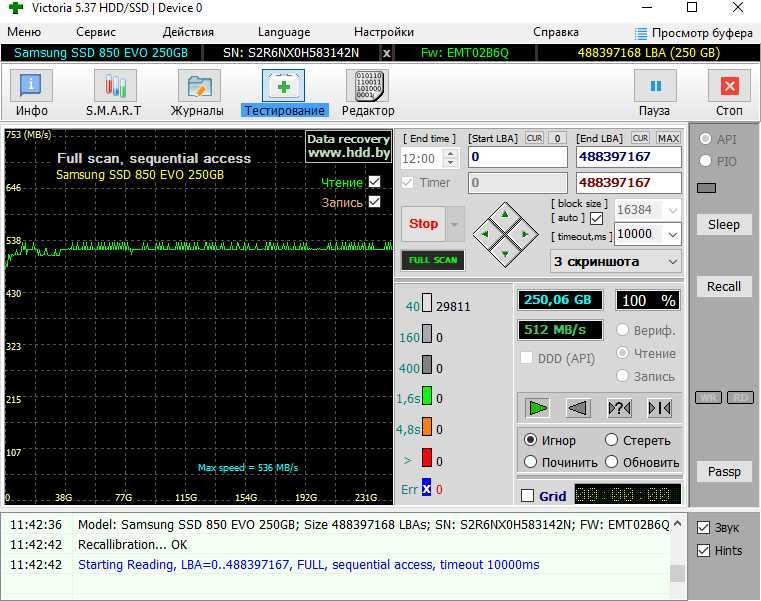Viewport: 761px width, 601px height.
Task: Toggle the Звук sound checkbox
Action: (704, 528)
